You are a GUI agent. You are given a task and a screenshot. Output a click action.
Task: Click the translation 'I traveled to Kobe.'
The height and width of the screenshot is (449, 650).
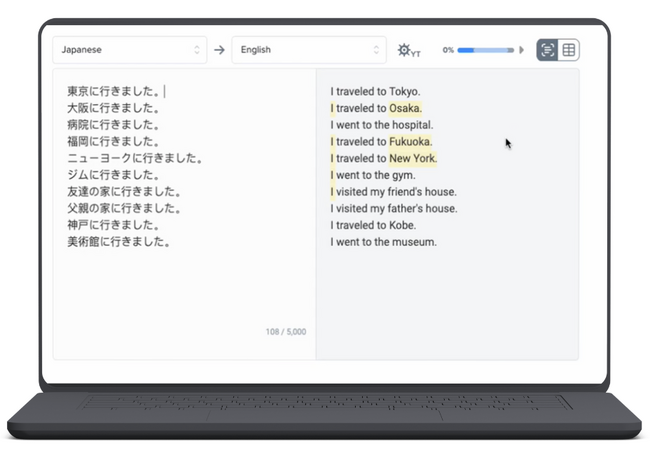point(373,225)
